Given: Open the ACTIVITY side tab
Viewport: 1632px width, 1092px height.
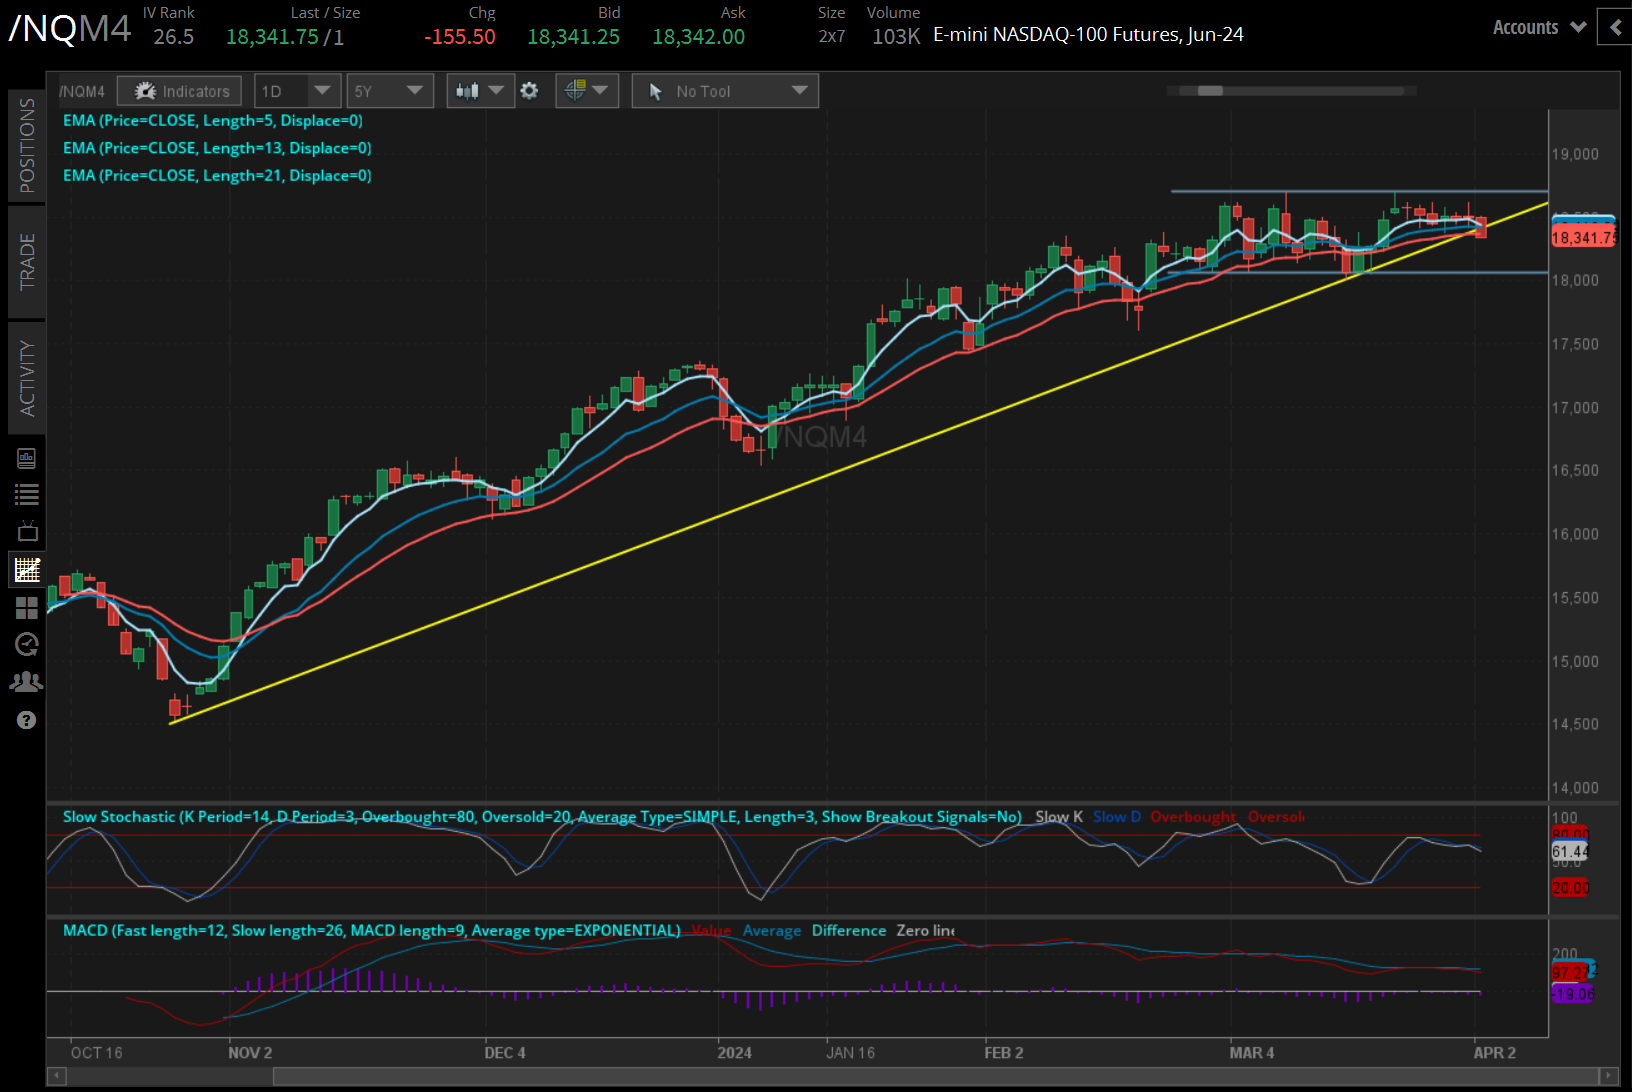Looking at the screenshot, I should coord(27,378).
